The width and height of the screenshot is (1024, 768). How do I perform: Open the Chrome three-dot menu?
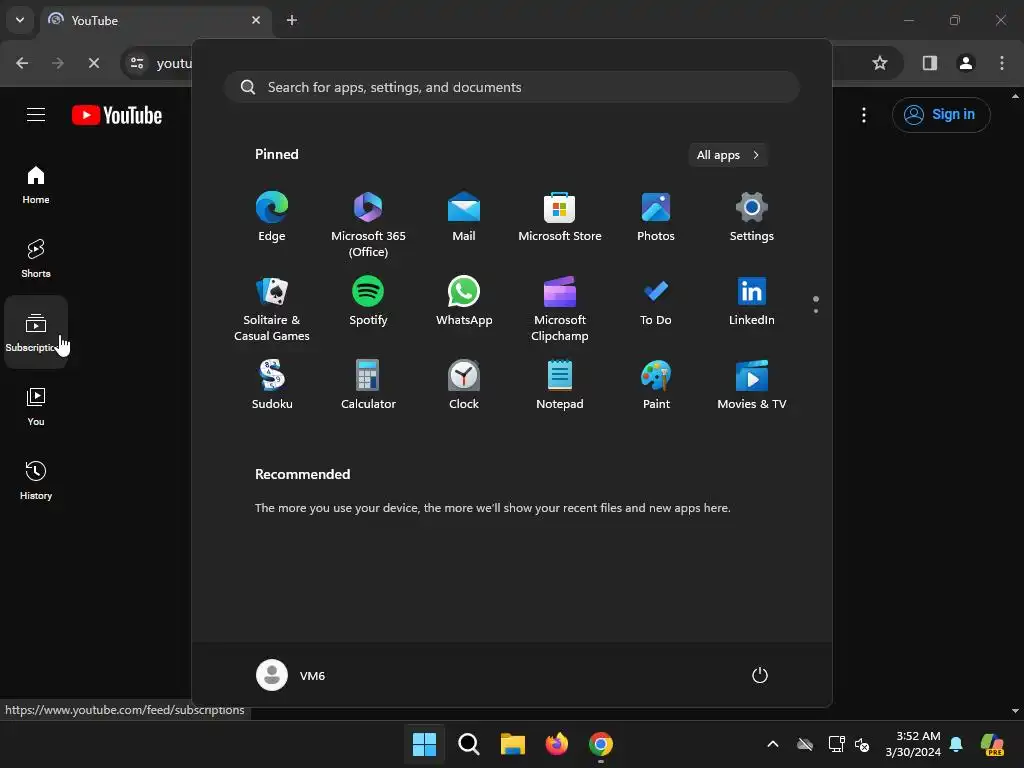(1002, 63)
